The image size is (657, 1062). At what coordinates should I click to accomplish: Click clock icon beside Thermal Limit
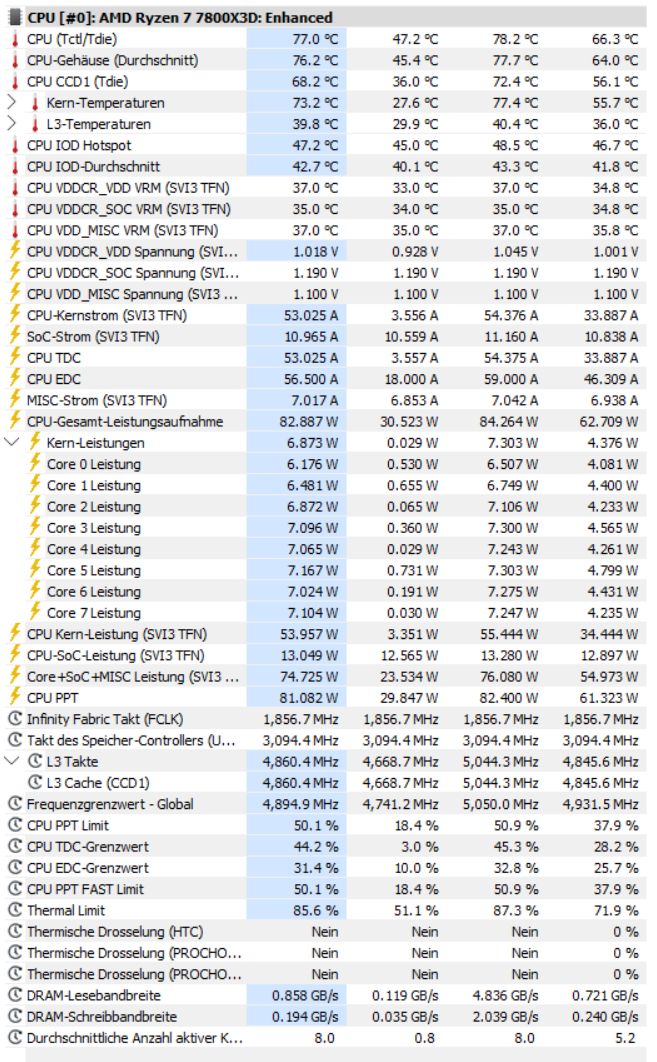click(x=15, y=910)
